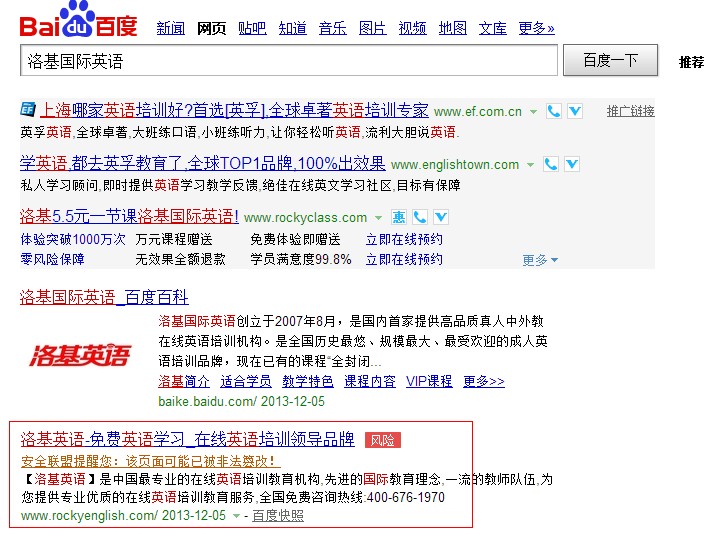Click the www.rockyenglish.com/ URL text
705x538 pixels.
tap(89, 516)
